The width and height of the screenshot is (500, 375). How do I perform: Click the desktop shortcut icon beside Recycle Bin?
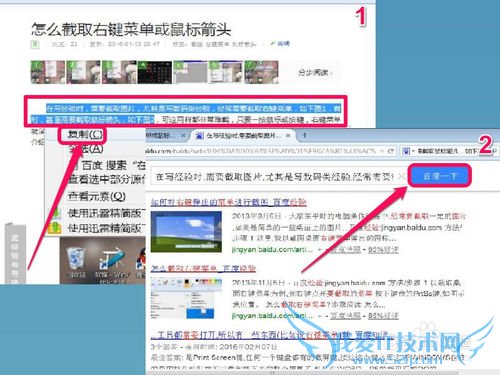(x=112, y=264)
